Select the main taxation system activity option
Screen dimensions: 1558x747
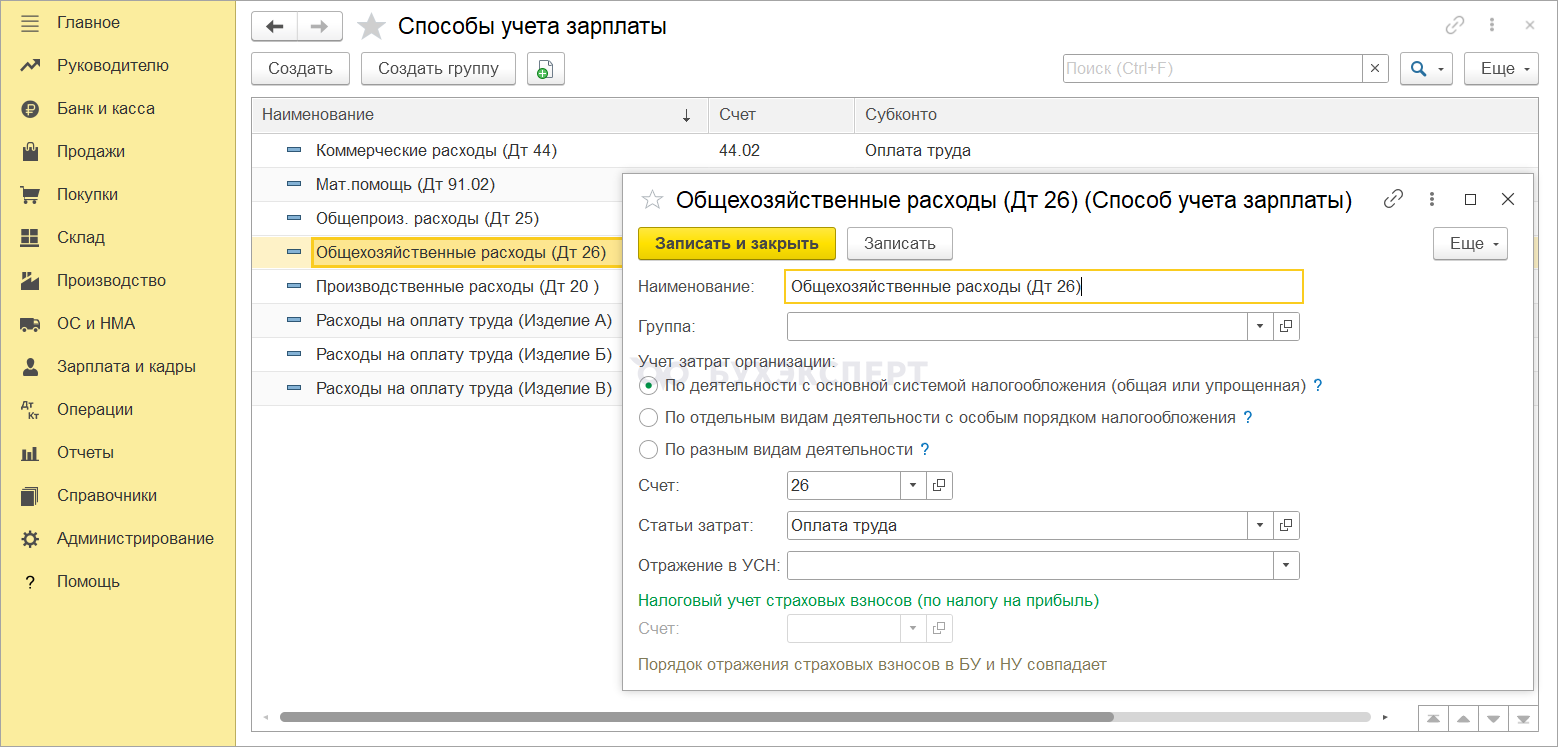tap(648, 386)
